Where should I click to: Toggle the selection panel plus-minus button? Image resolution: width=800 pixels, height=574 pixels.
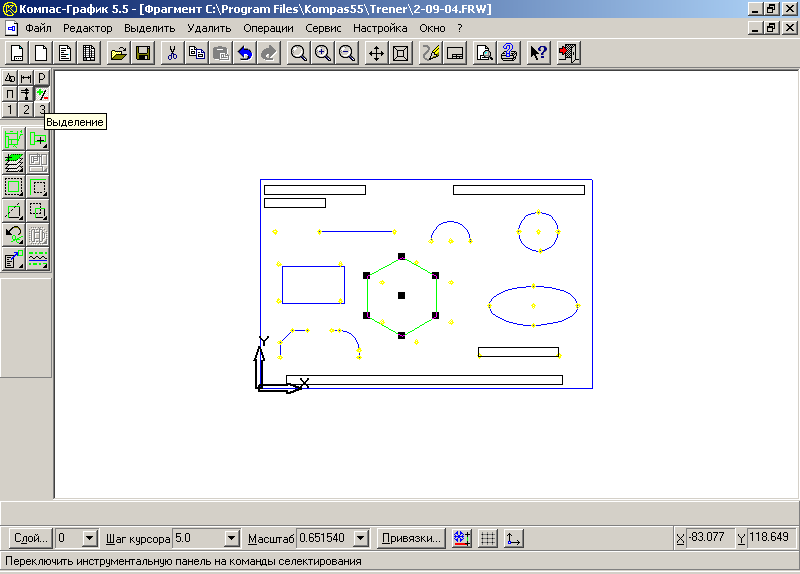pos(42,94)
